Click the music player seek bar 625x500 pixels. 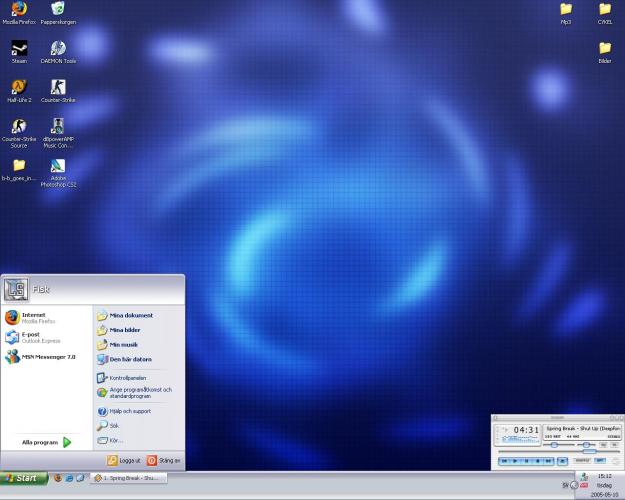pos(556,452)
